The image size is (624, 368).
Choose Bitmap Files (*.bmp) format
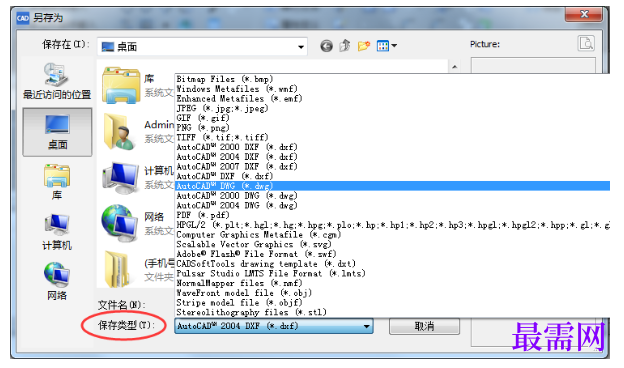(x=225, y=79)
